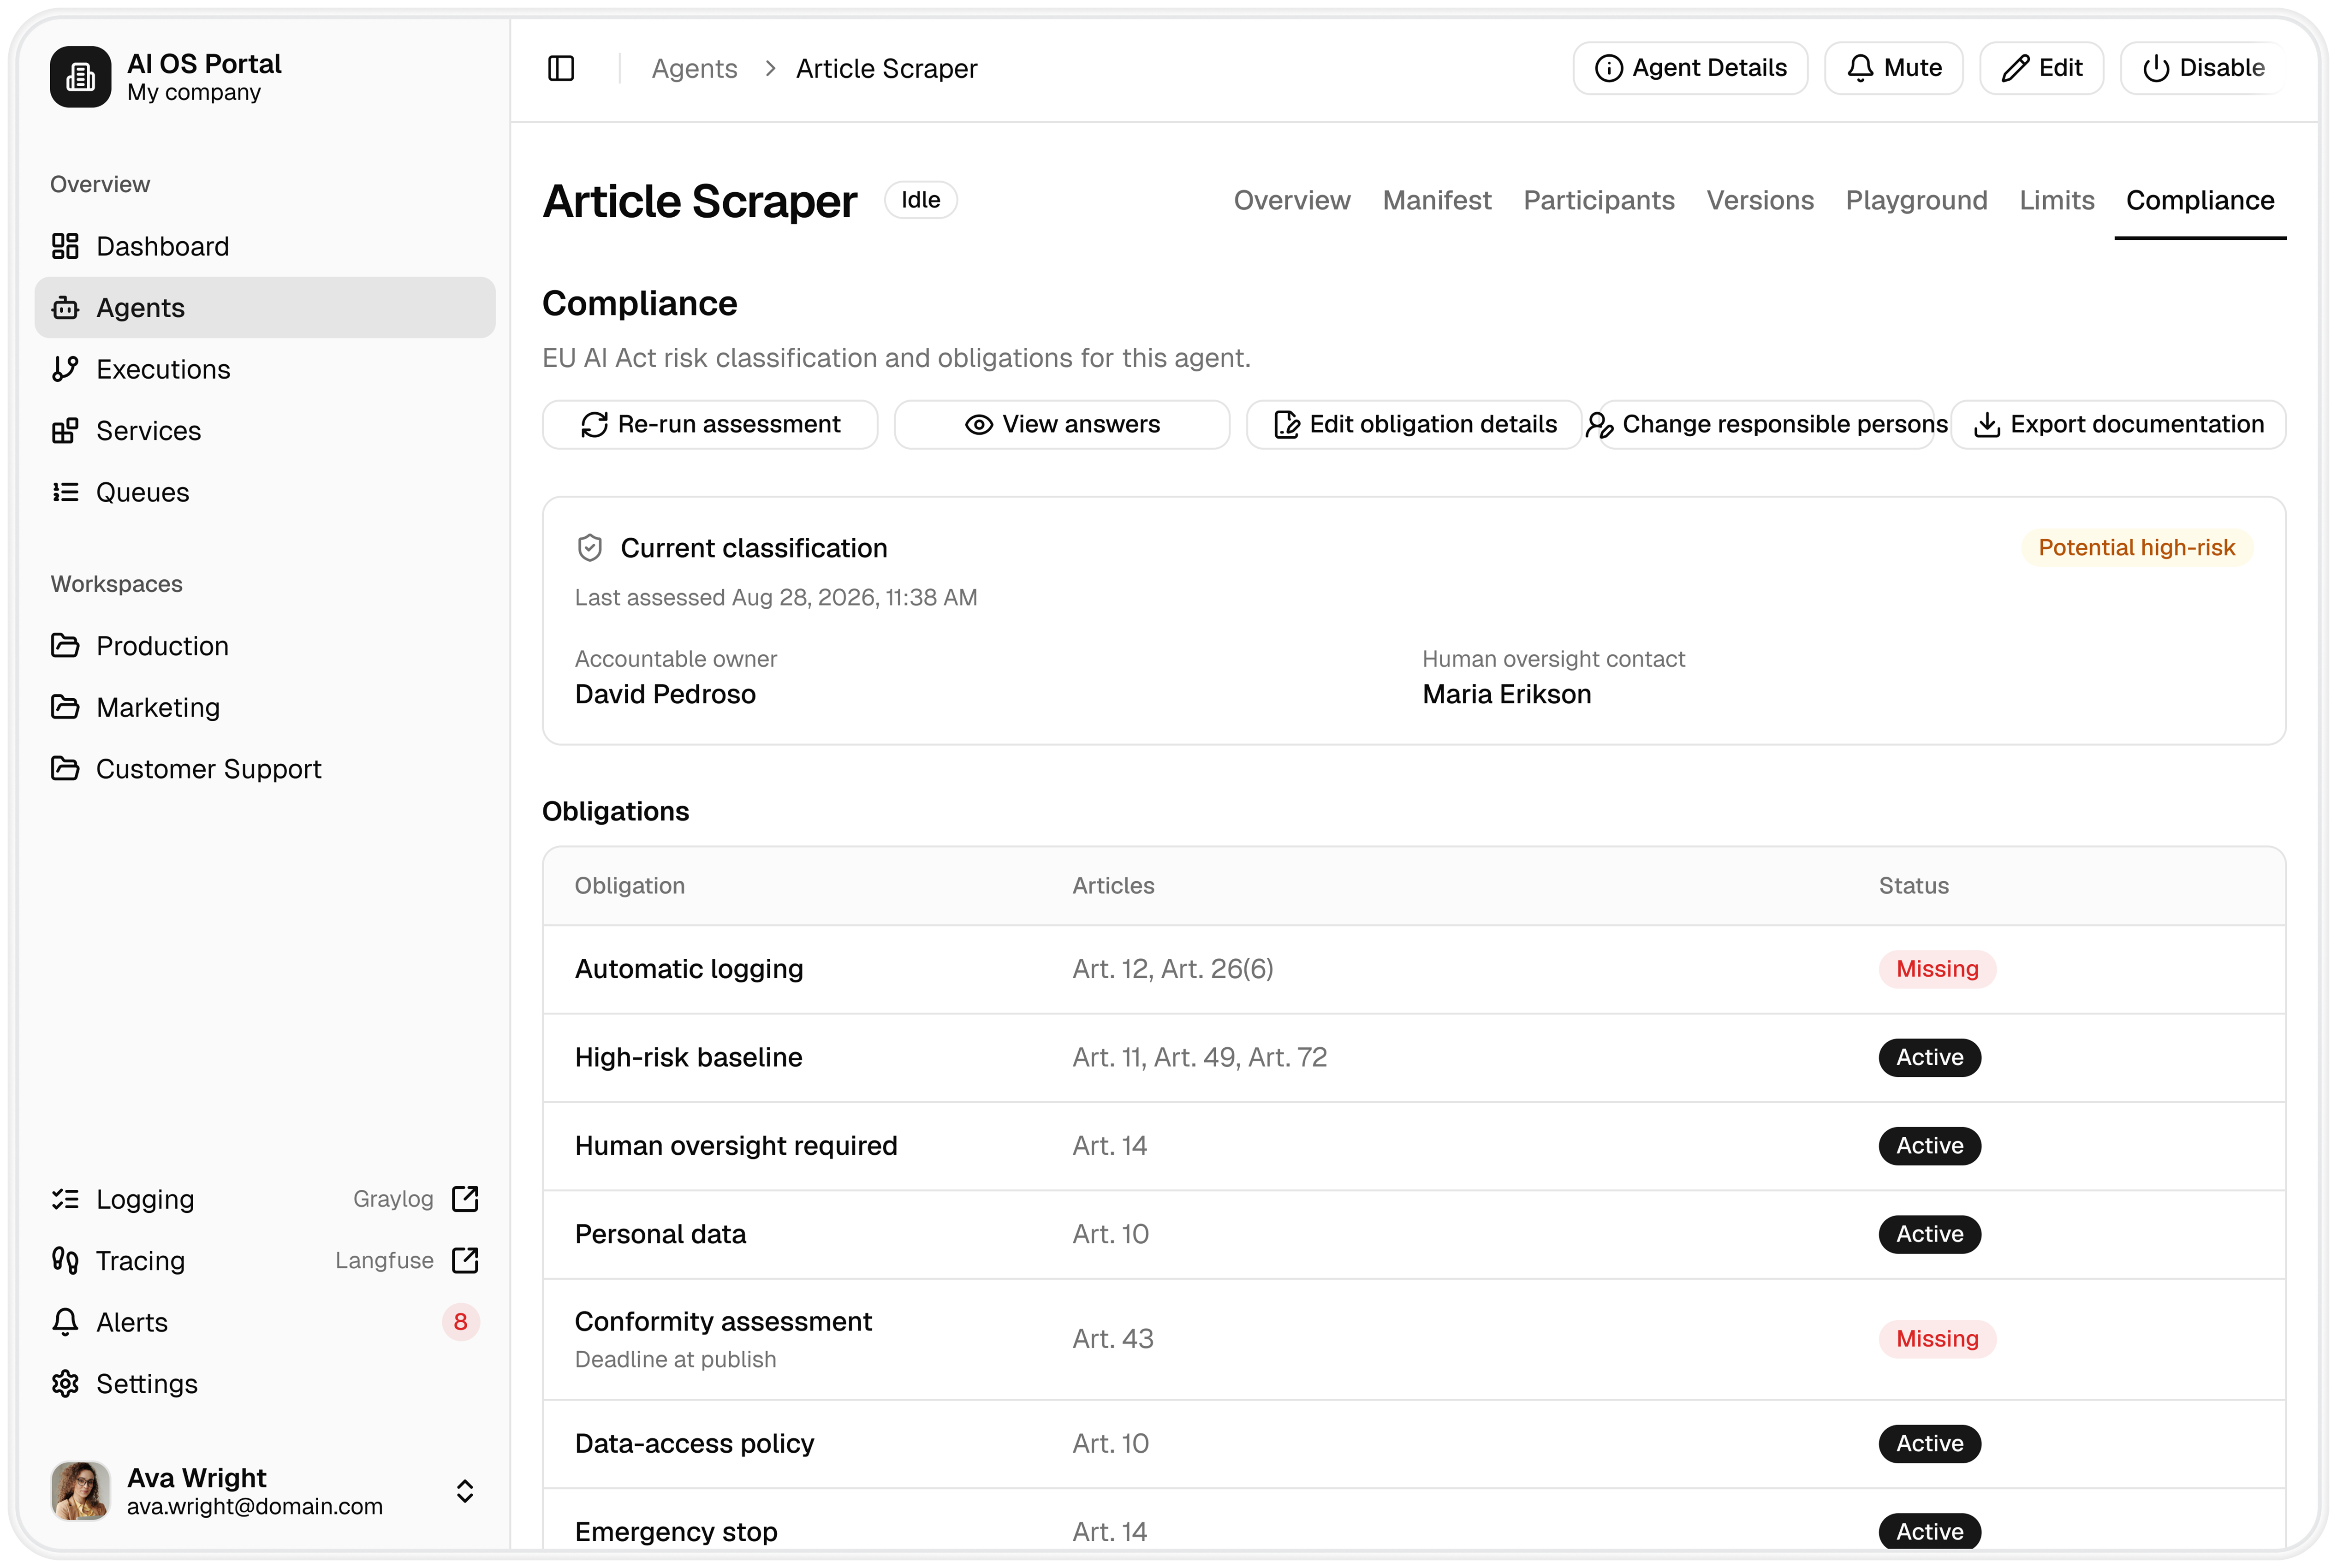Select the Compliance tab
2337x1568 pixels.
click(x=2199, y=200)
